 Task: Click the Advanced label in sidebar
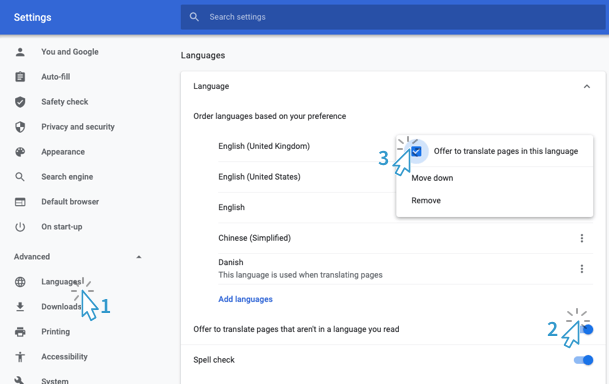[32, 257]
